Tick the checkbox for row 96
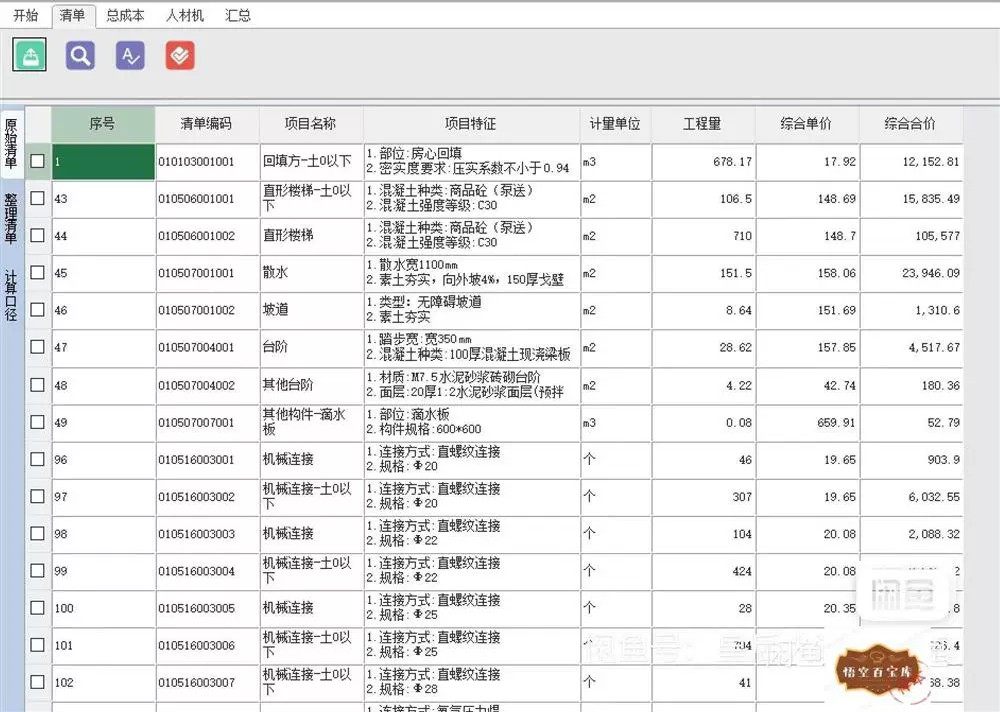This screenshot has height=712, width=1000. 38,459
